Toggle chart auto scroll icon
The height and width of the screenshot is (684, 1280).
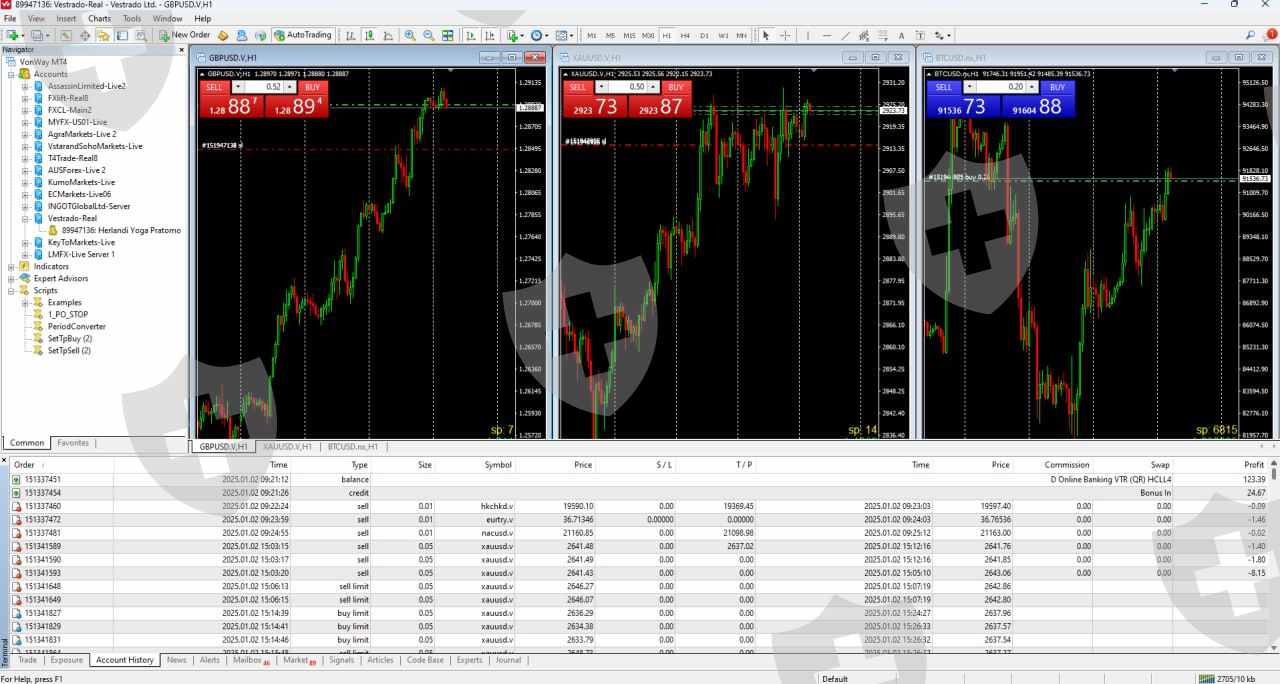tap(471, 35)
